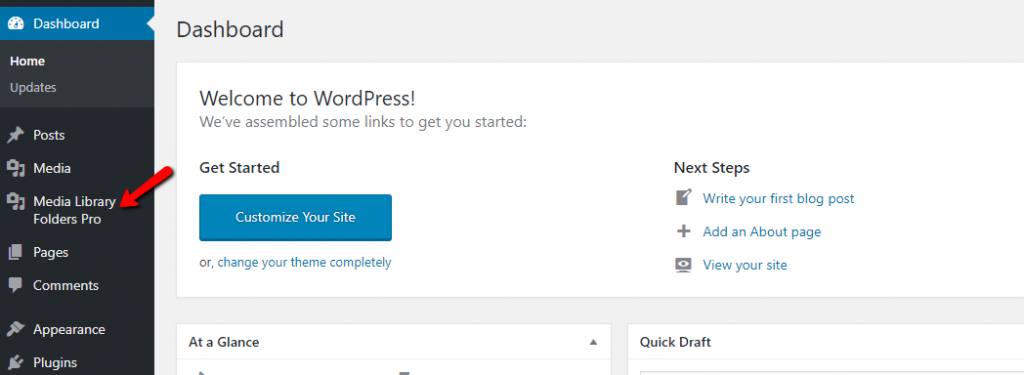Click the Customize Your Site button

(x=295, y=218)
